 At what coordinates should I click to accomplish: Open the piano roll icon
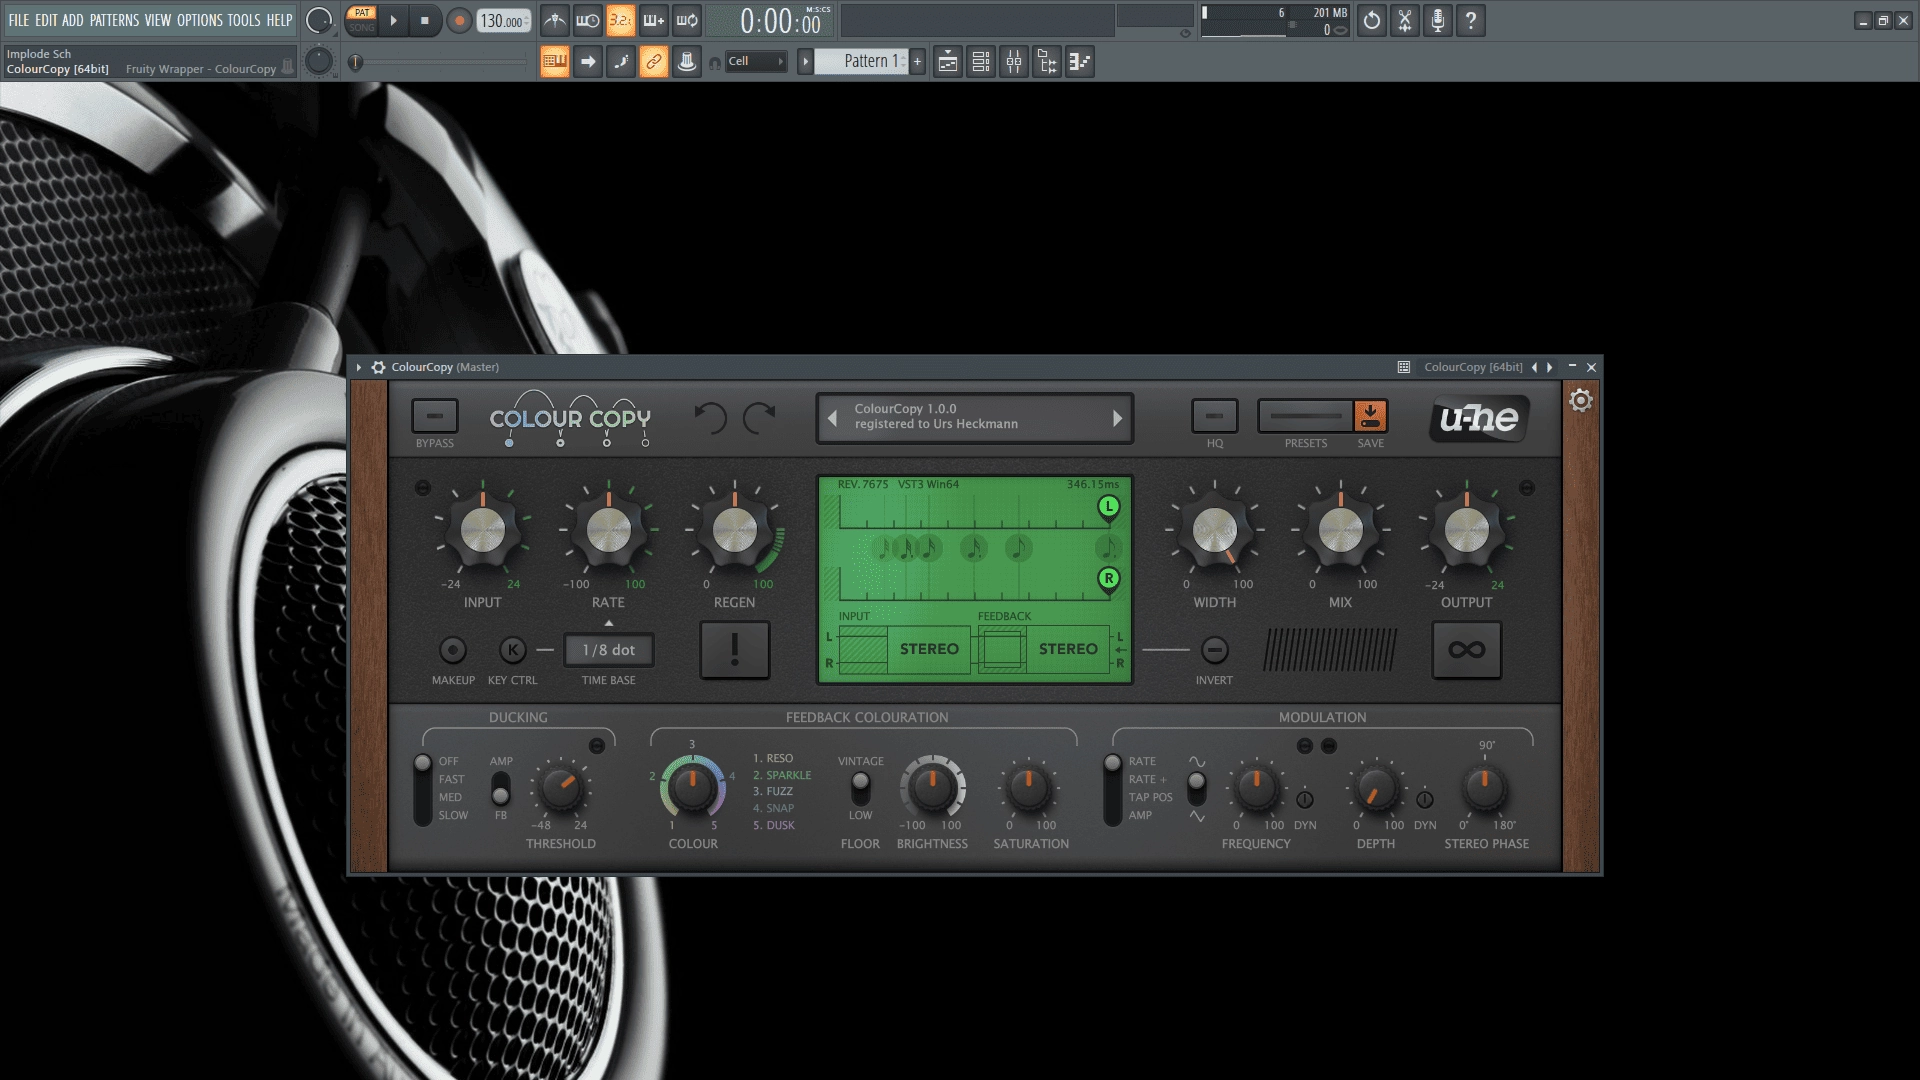1080,62
